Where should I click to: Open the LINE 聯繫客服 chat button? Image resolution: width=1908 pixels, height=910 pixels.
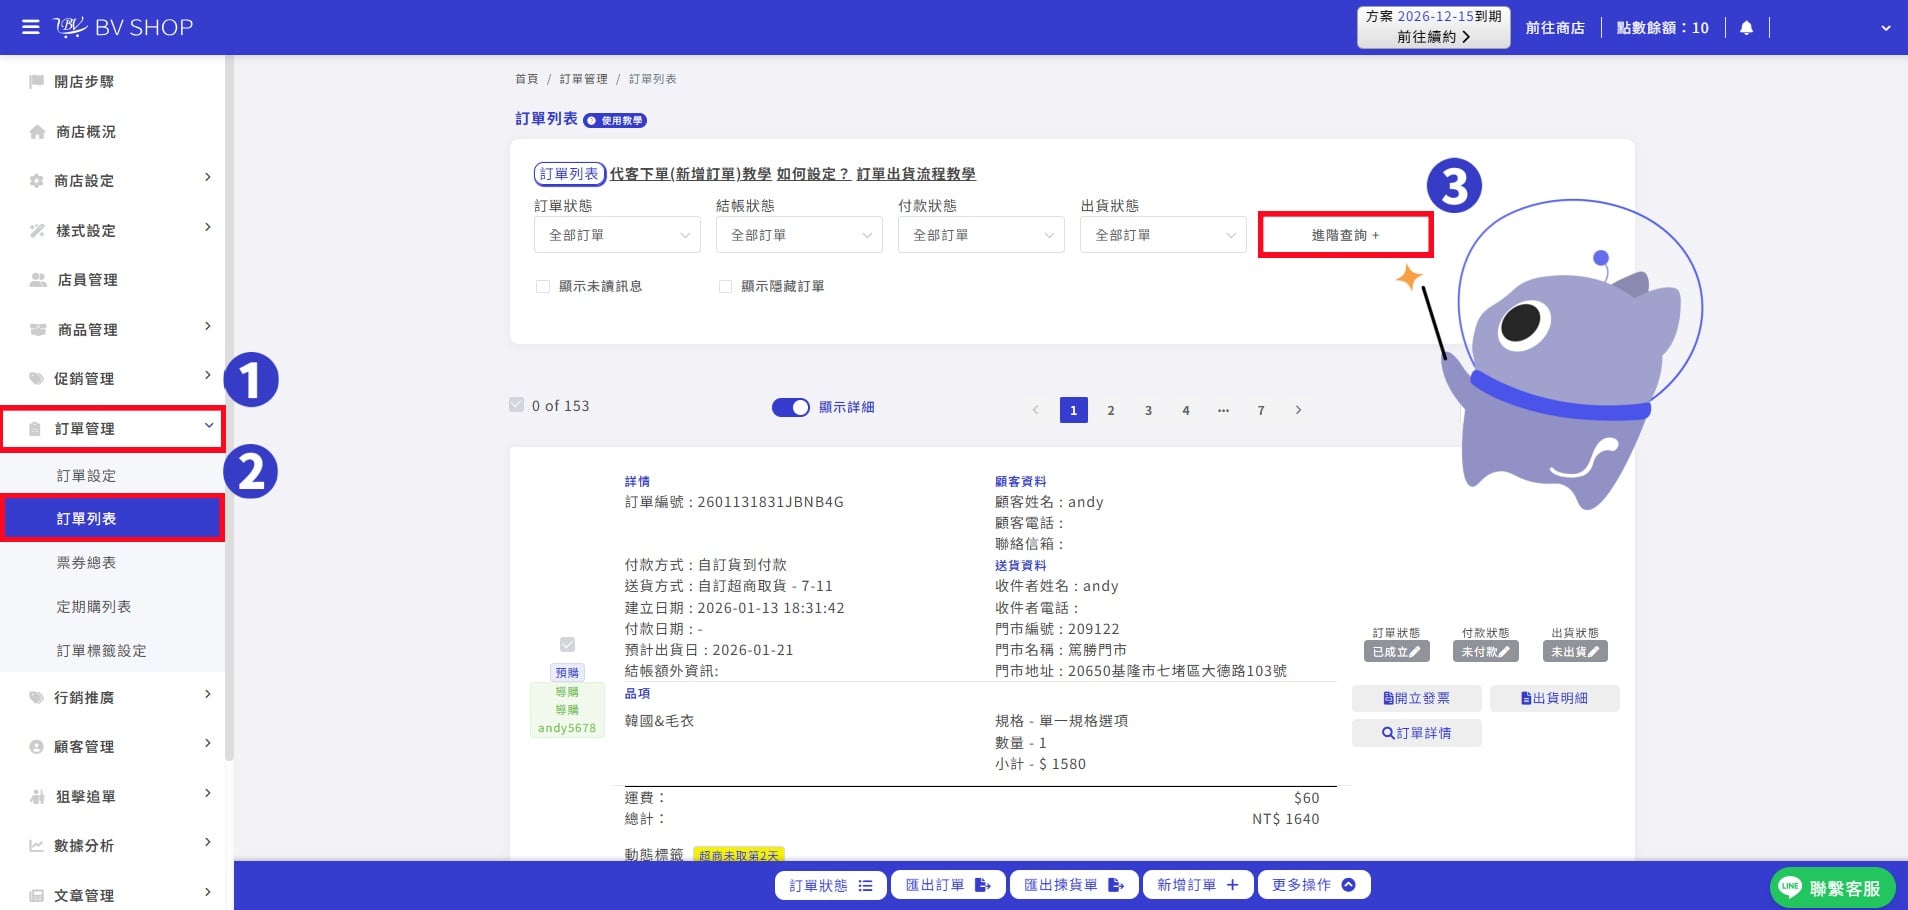[x=1832, y=887]
